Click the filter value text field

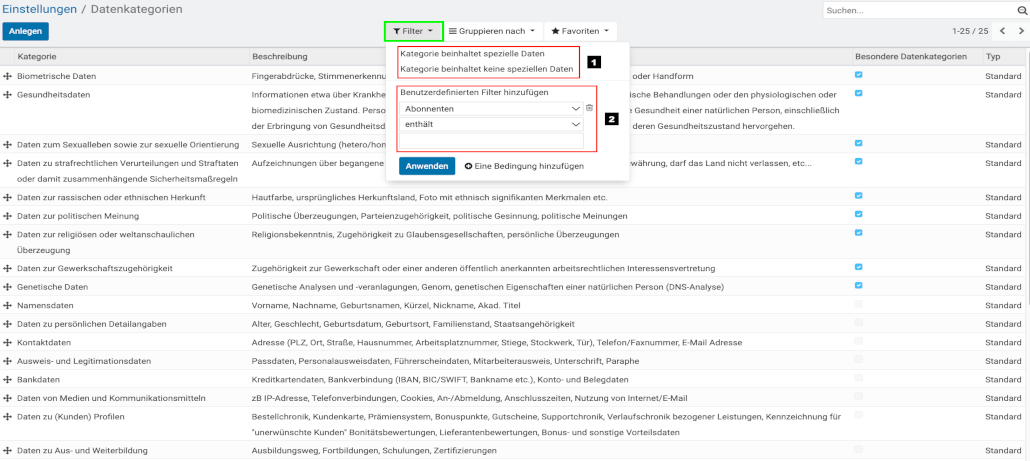(490, 143)
